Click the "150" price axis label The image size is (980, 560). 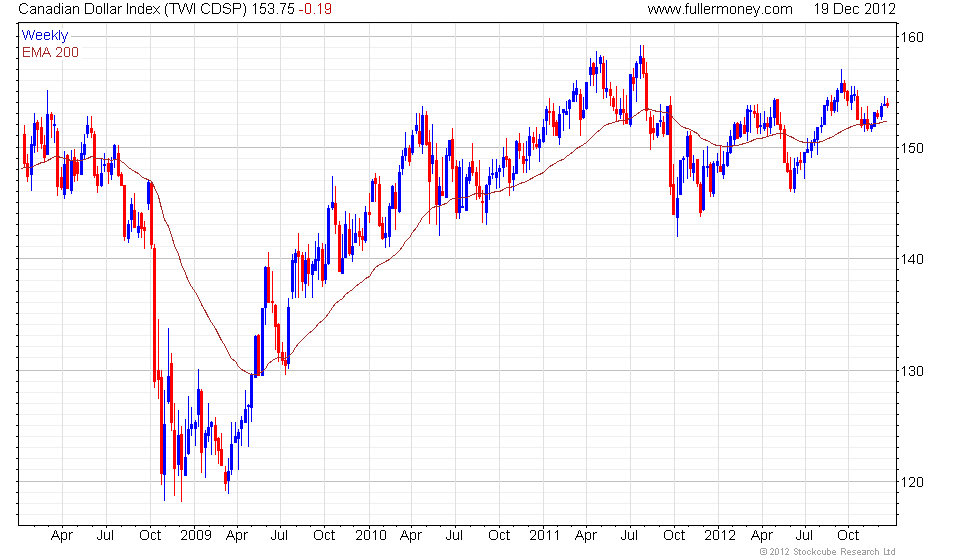912,148
